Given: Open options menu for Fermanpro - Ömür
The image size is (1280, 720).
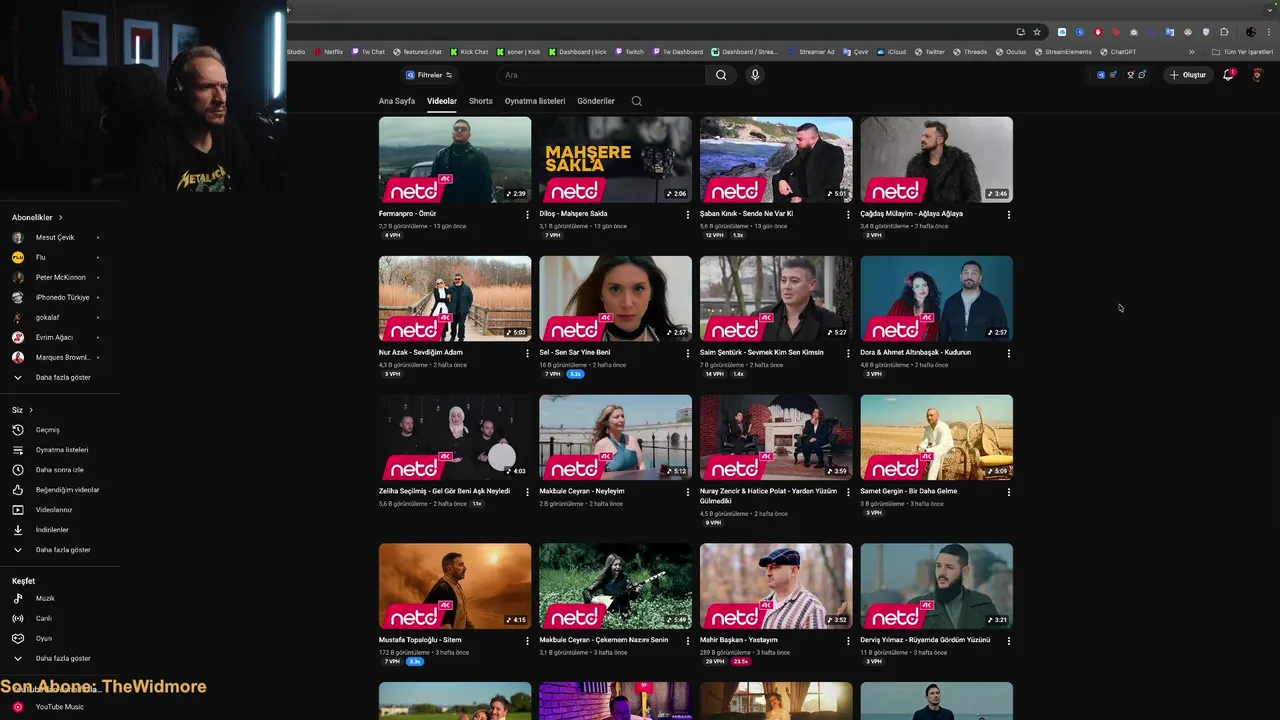Looking at the screenshot, I should (527, 214).
